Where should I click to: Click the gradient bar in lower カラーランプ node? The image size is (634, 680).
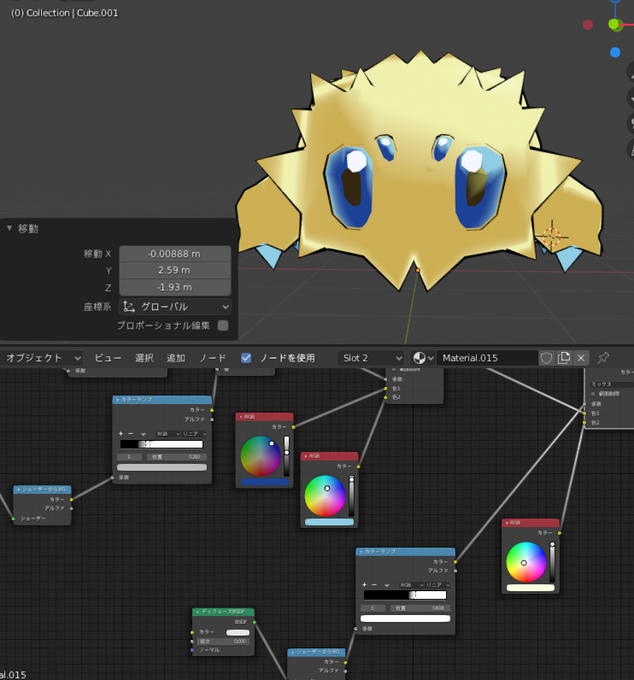click(405, 595)
